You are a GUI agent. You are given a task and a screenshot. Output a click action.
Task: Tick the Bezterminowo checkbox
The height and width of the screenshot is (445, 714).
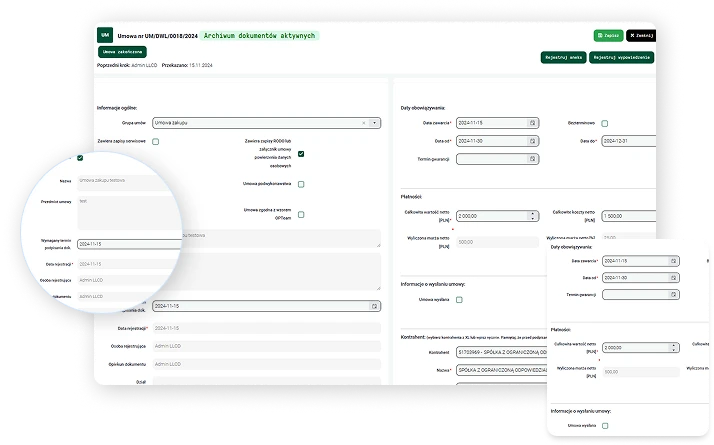coord(604,123)
